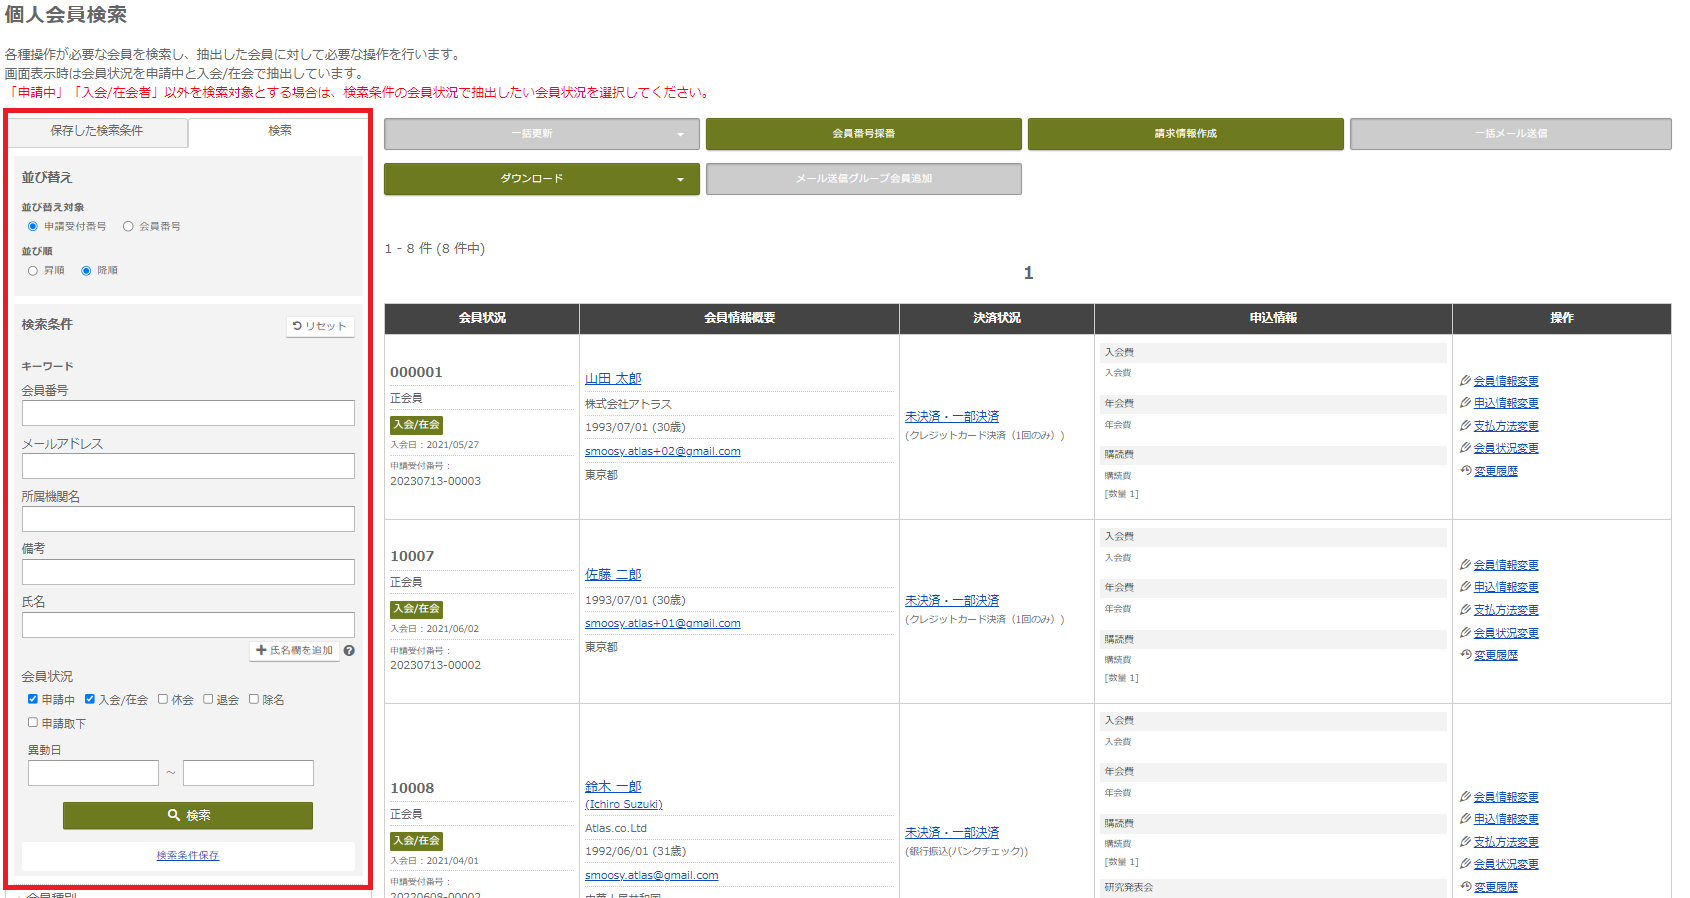1690x898 pixels.
Task: Click 未決済・一部決済 link for member 10008
Action: (x=952, y=833)
